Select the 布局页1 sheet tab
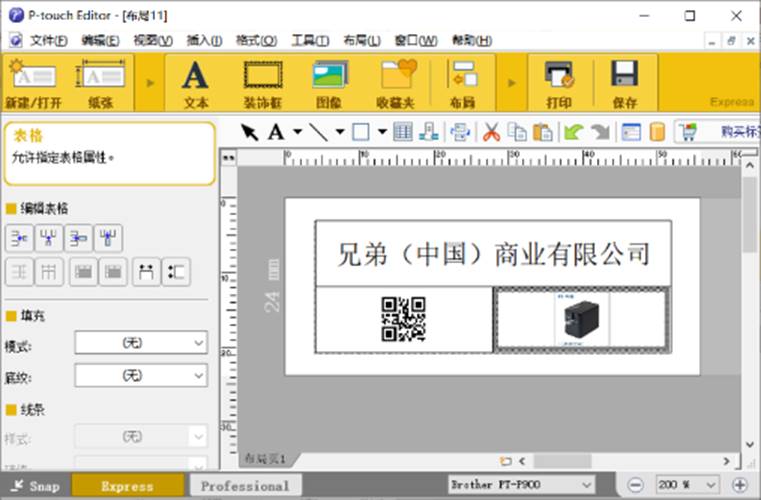Screen dimensions: 761x500 click(265, 459)
